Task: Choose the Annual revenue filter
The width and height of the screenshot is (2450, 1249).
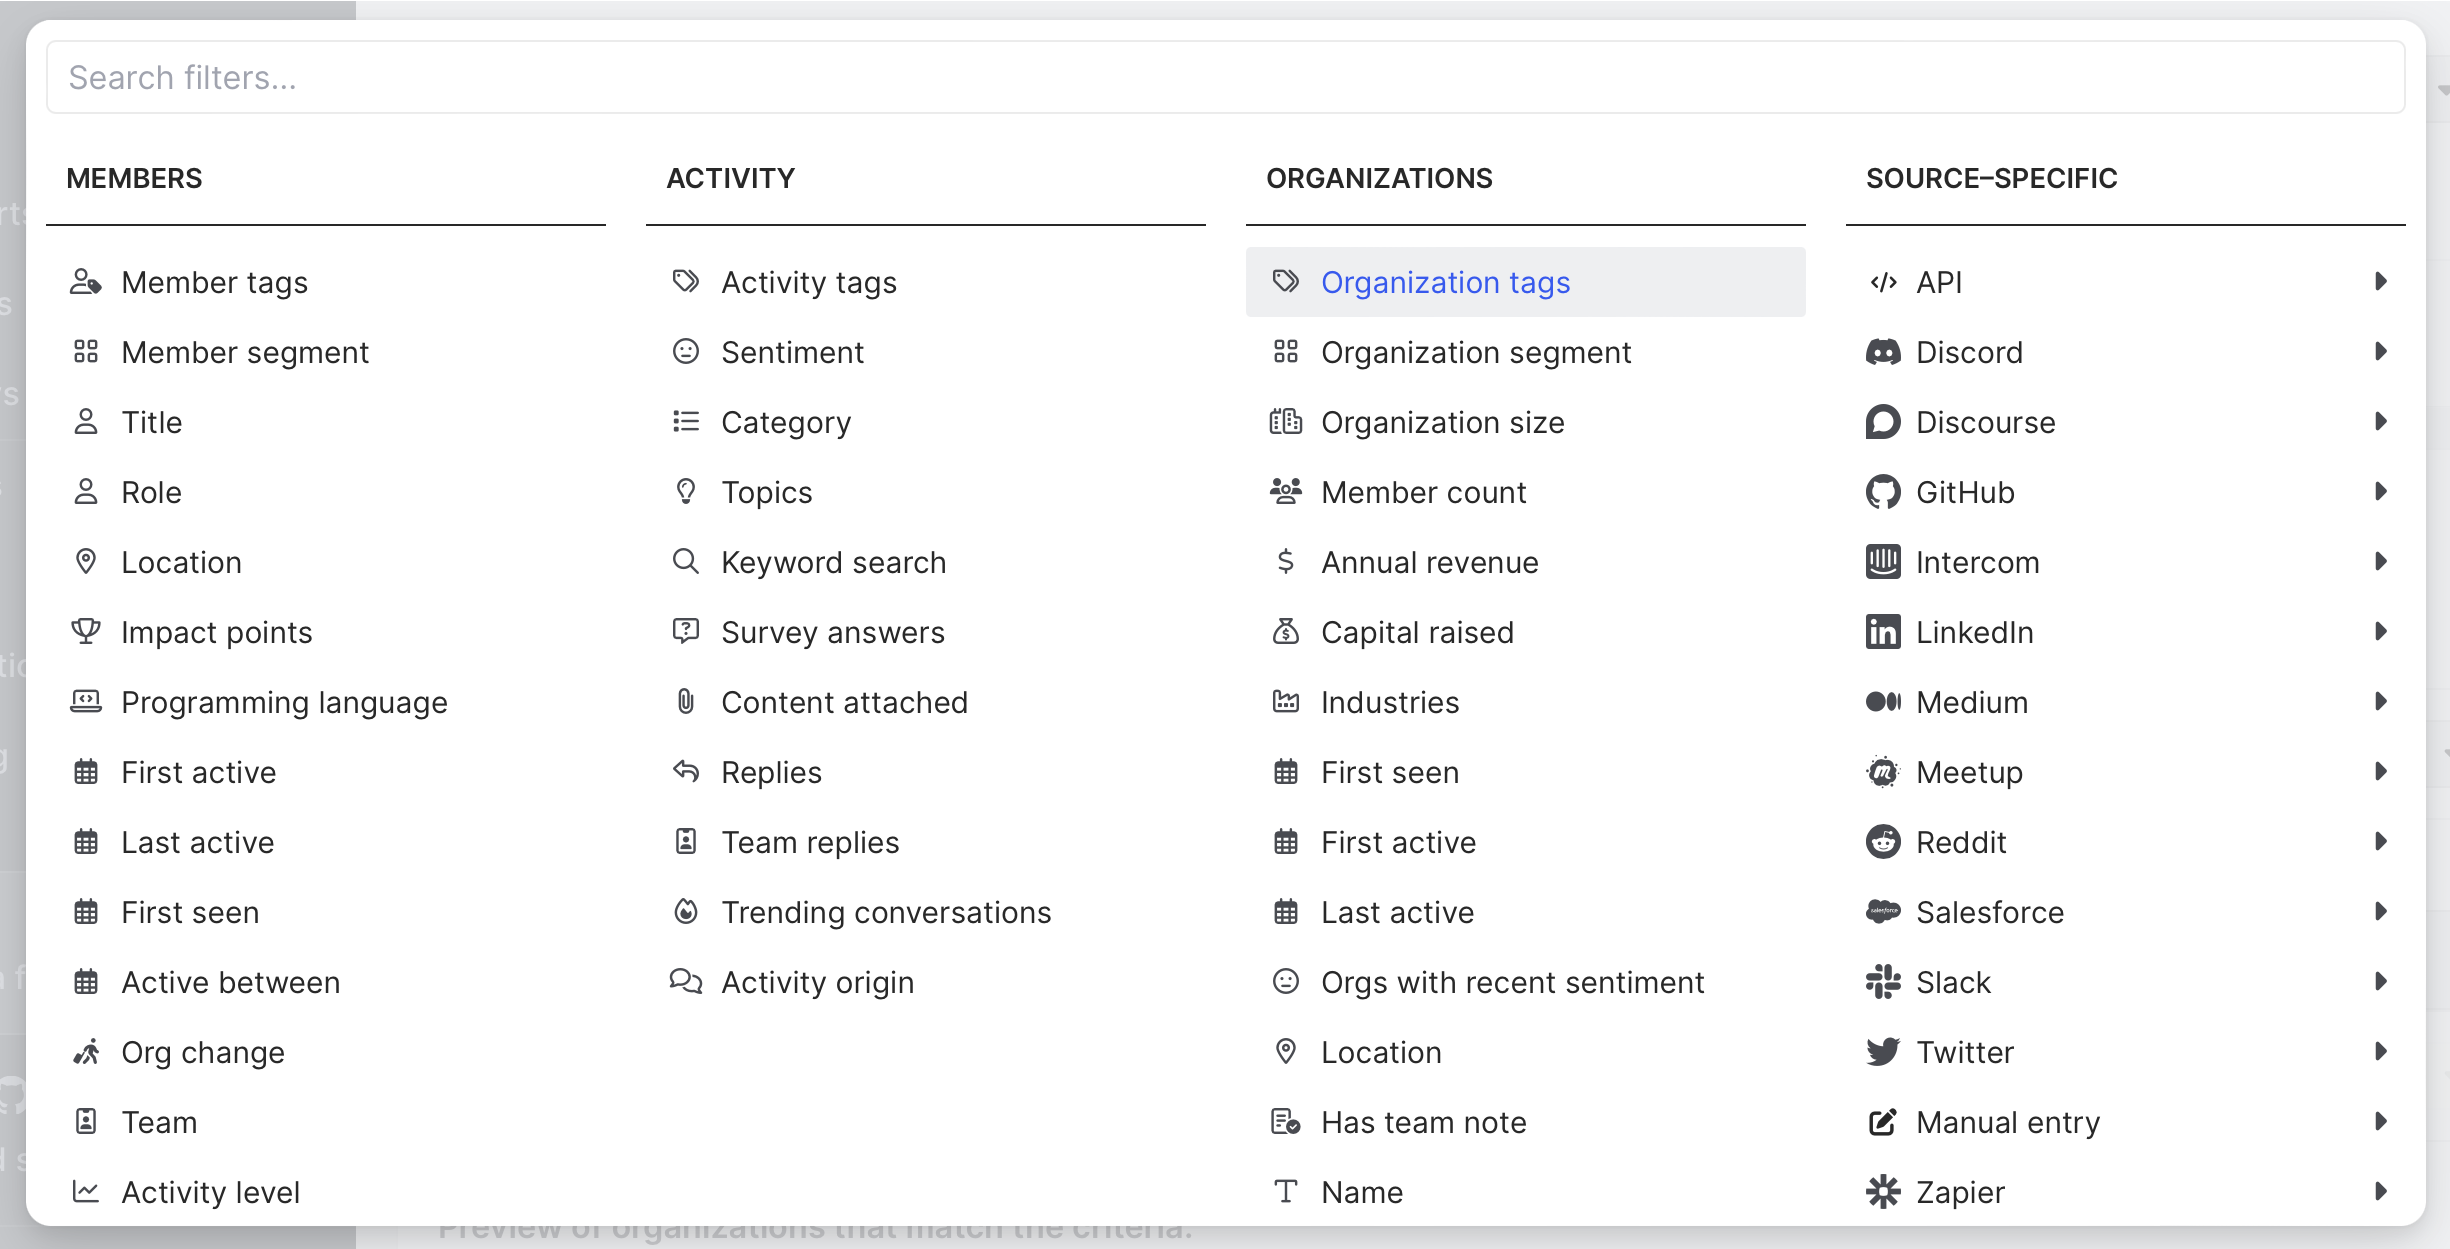Action: (1429, 562)
